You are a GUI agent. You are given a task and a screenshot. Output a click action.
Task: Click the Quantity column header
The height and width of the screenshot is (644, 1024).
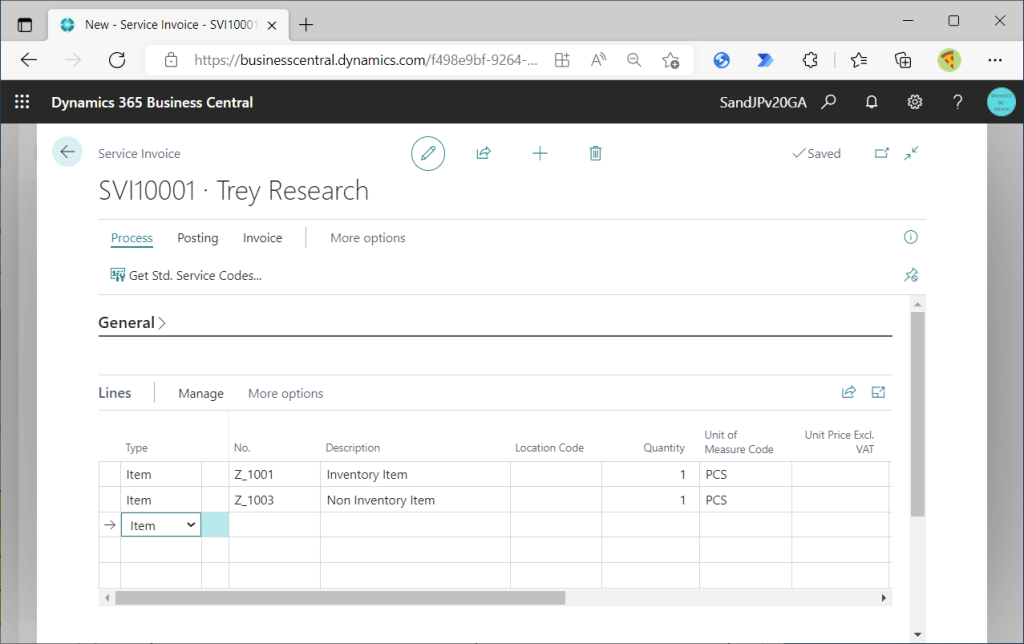coord(664,447)
